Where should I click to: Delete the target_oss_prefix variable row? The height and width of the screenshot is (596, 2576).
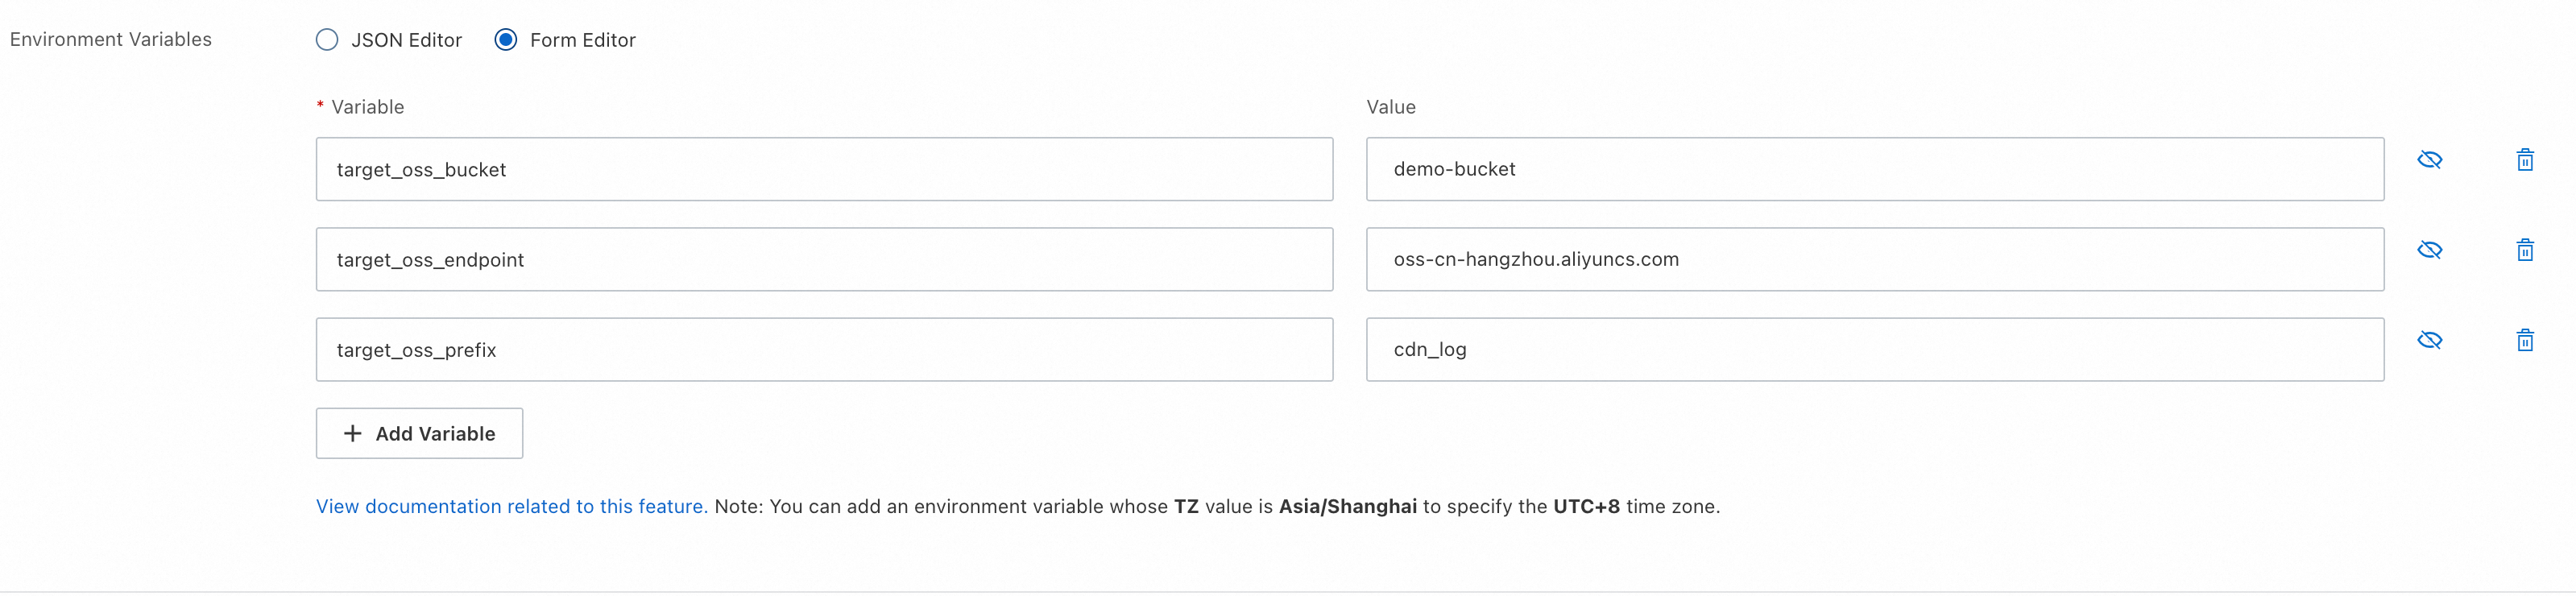click(x=2524, y=340)
